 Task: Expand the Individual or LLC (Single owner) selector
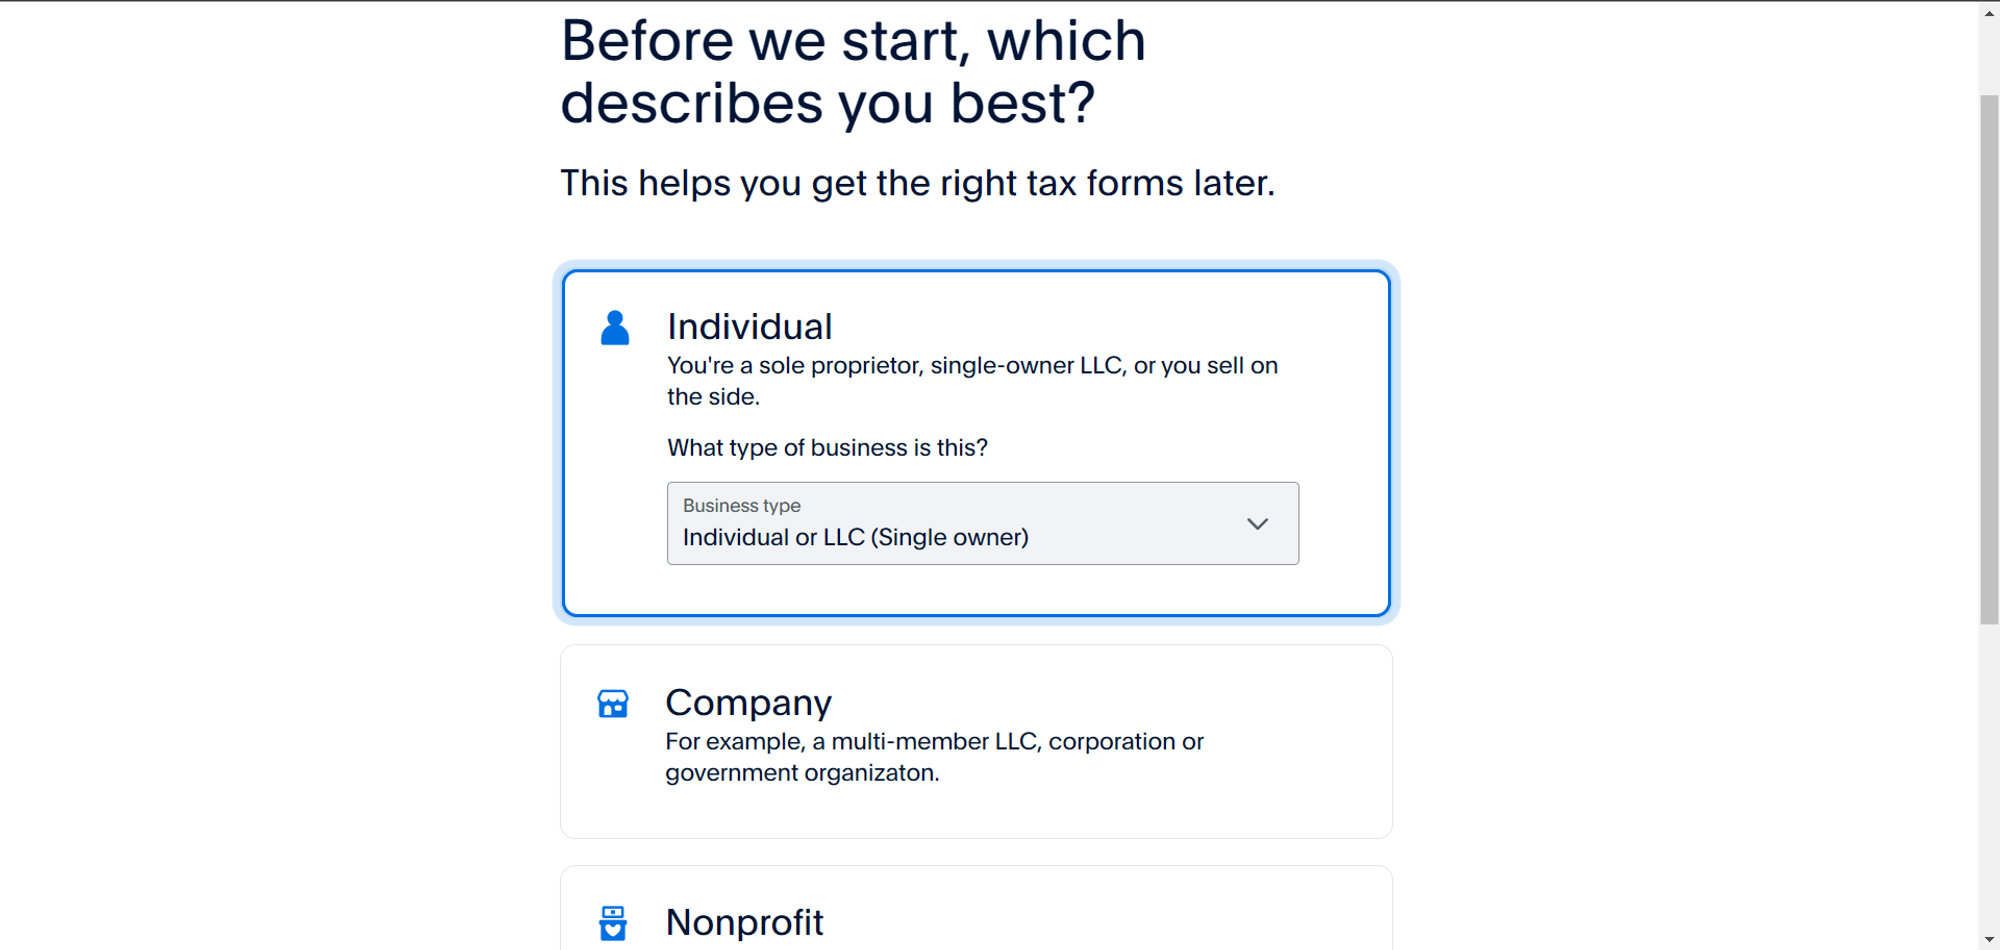coord(982,523)
